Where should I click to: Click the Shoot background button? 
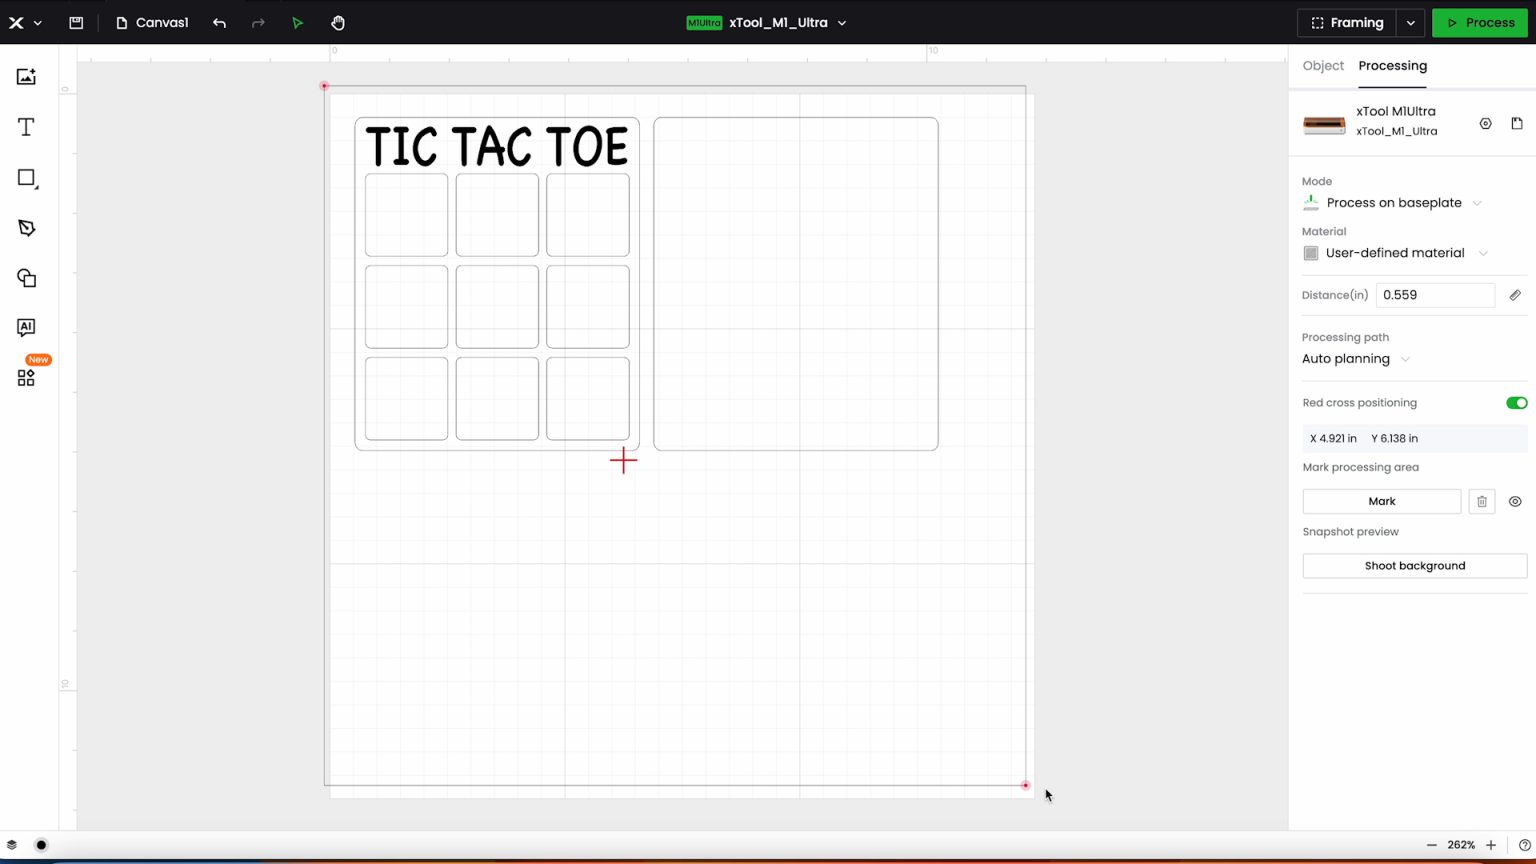click(x=1414, y=566)
